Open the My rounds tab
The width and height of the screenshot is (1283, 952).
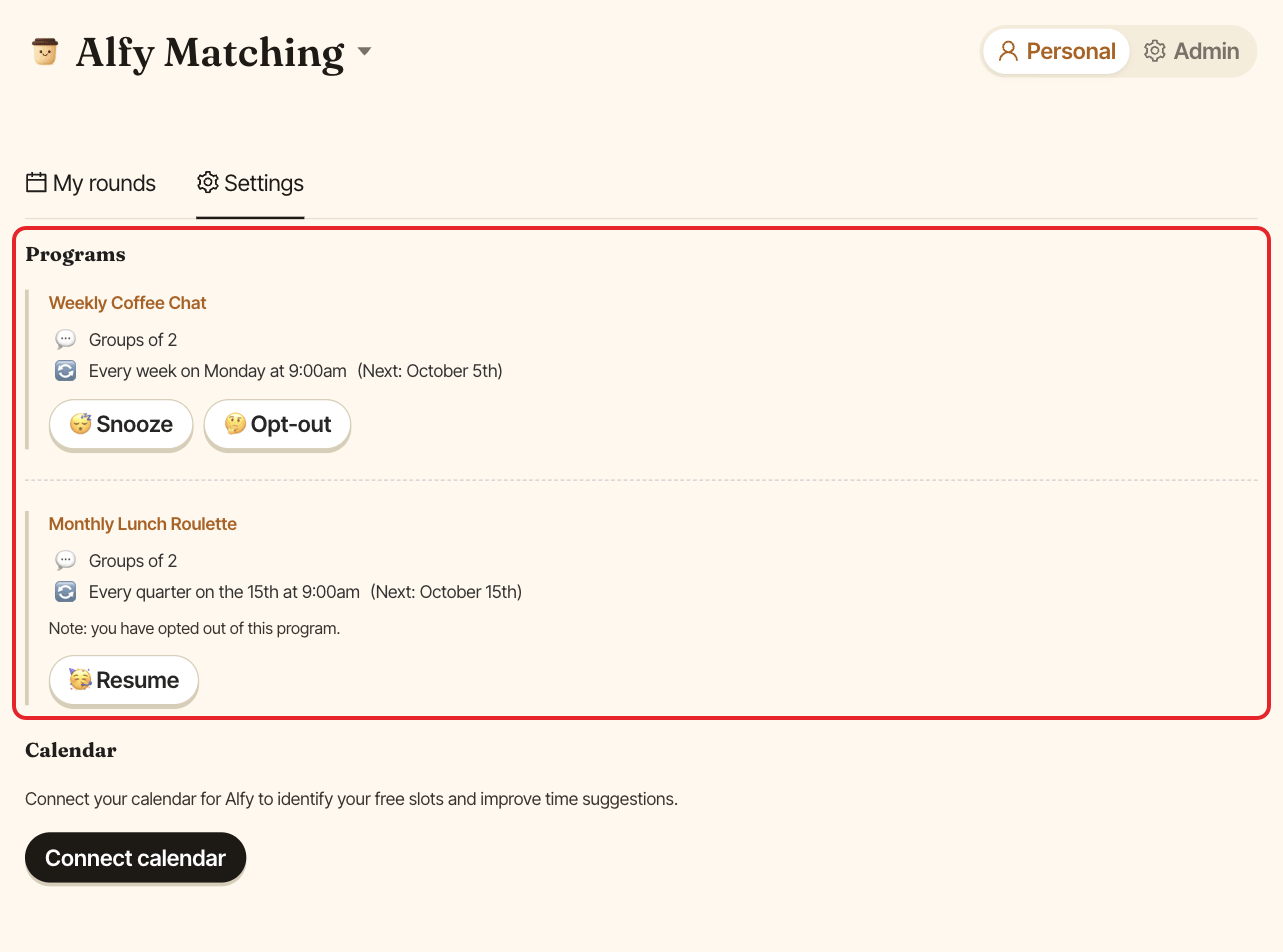[x=91, y=183]
